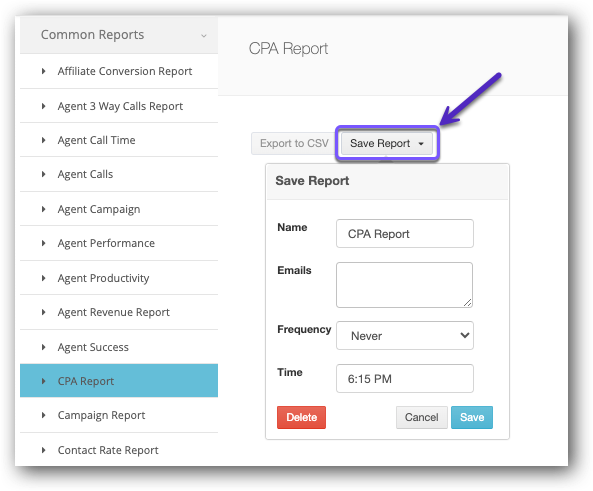Viewport: 593px width, 491px height.
Task: Click the Emails text area
Action: (x=404, y=285)
